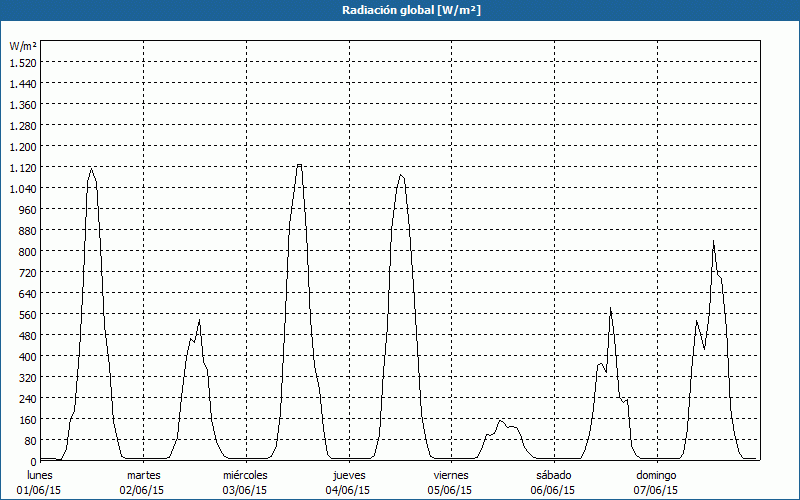Click the highest radiation peak on miércoles

[x=299, y=165]
